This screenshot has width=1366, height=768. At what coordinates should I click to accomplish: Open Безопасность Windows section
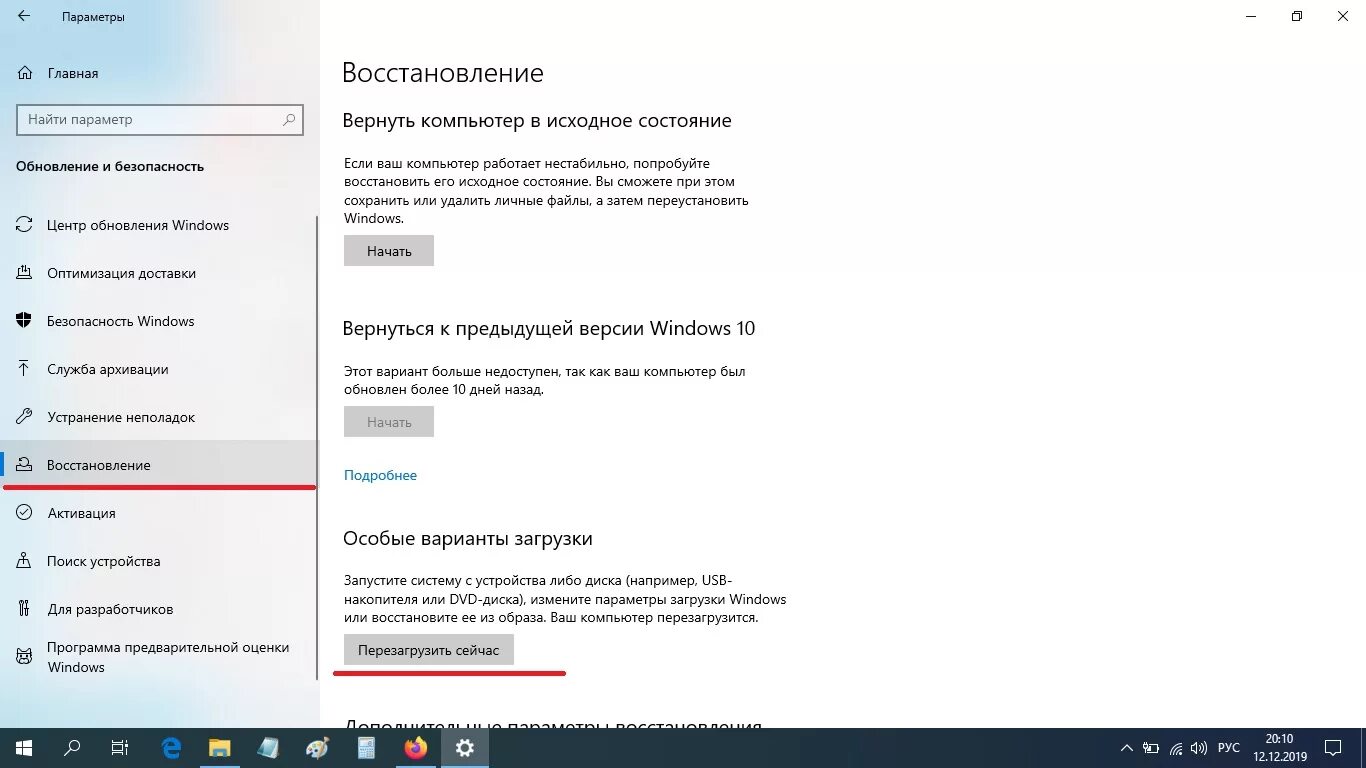click(x=160, y=321)
